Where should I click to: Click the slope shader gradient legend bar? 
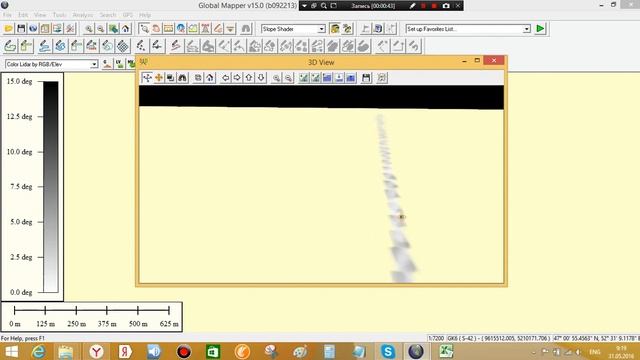coord(51,187)
